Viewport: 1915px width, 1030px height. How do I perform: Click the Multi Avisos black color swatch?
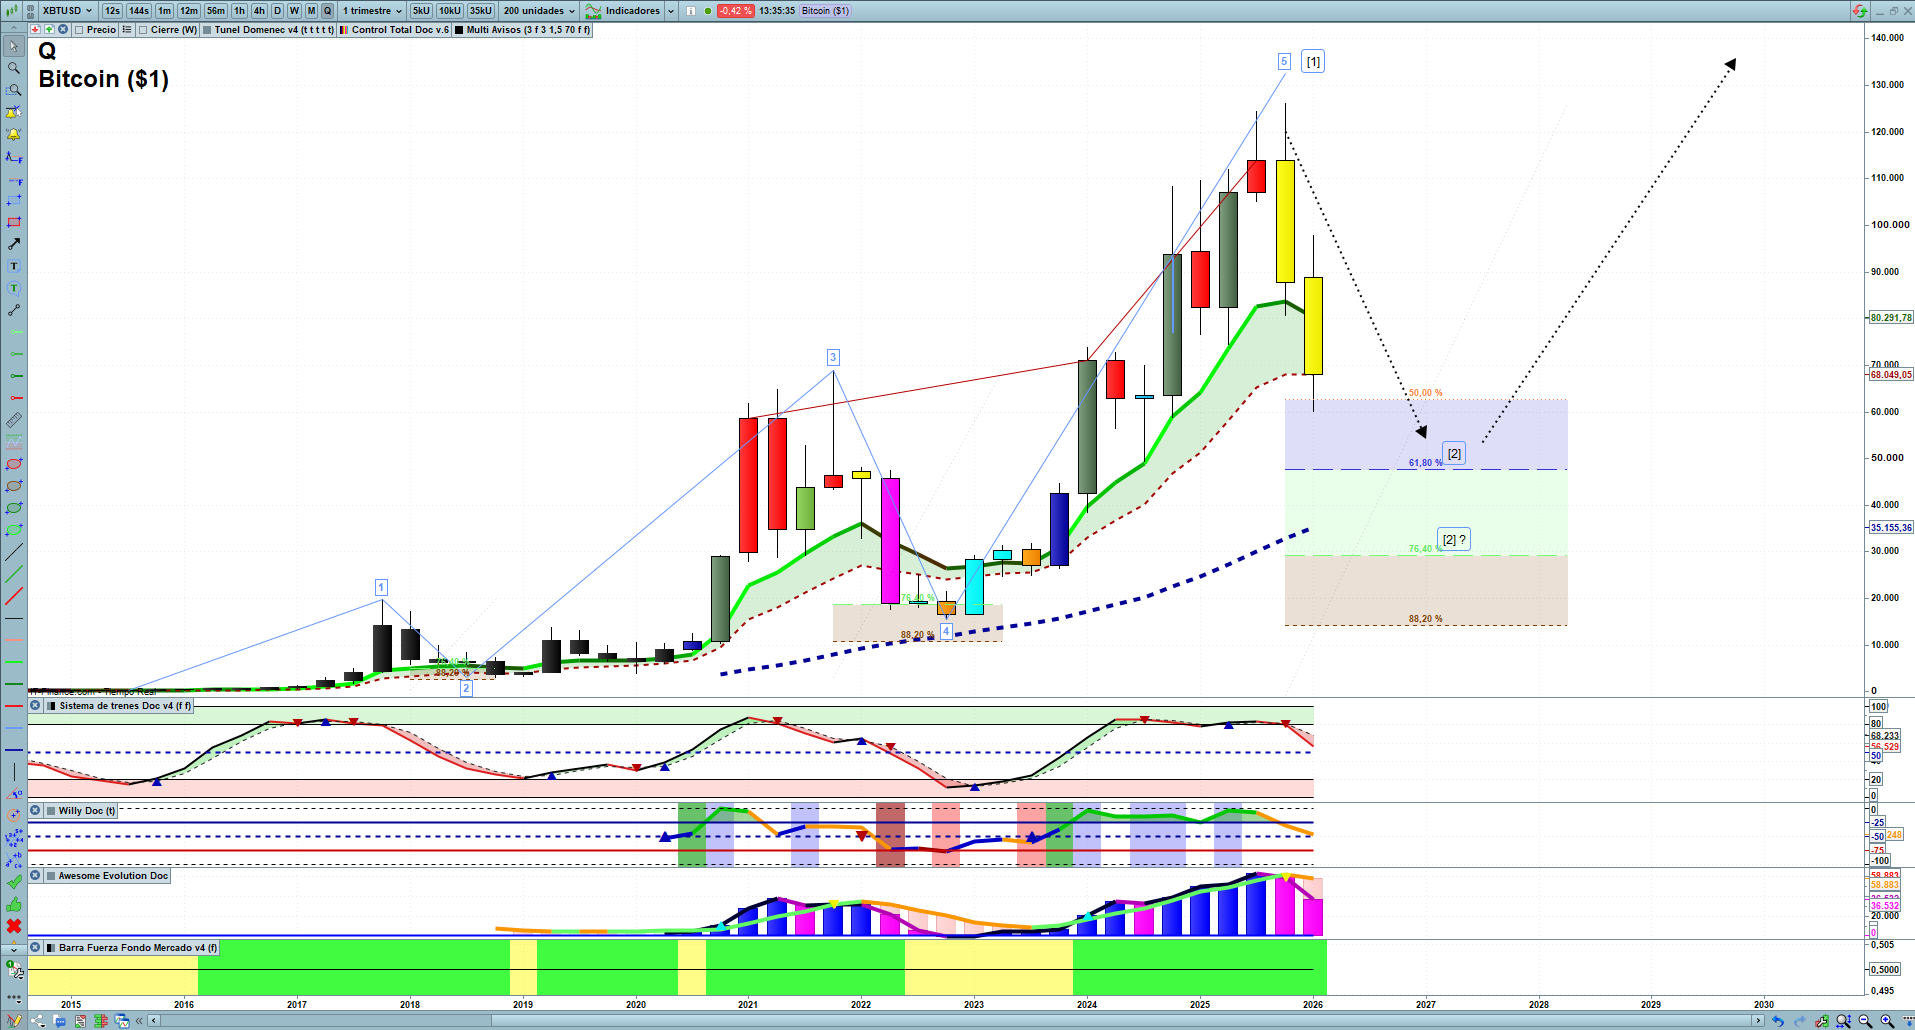(x=460, y=30)
